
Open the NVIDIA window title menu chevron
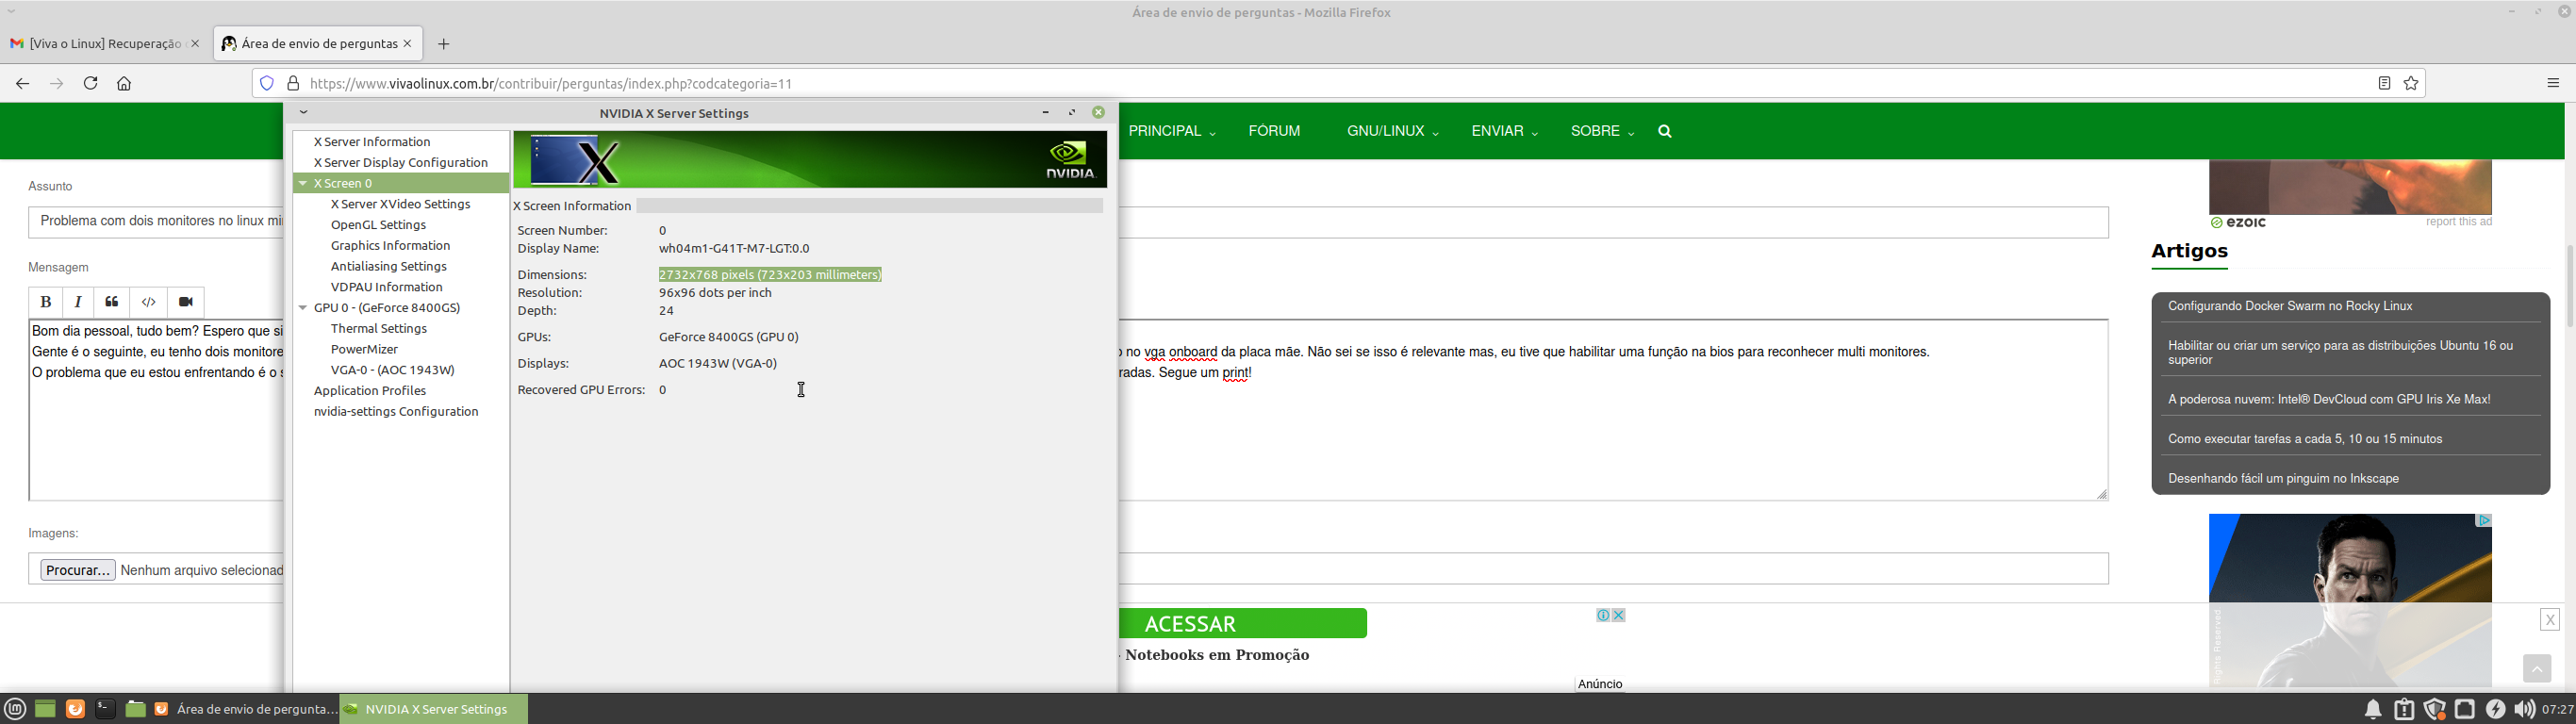pos(303,113)
